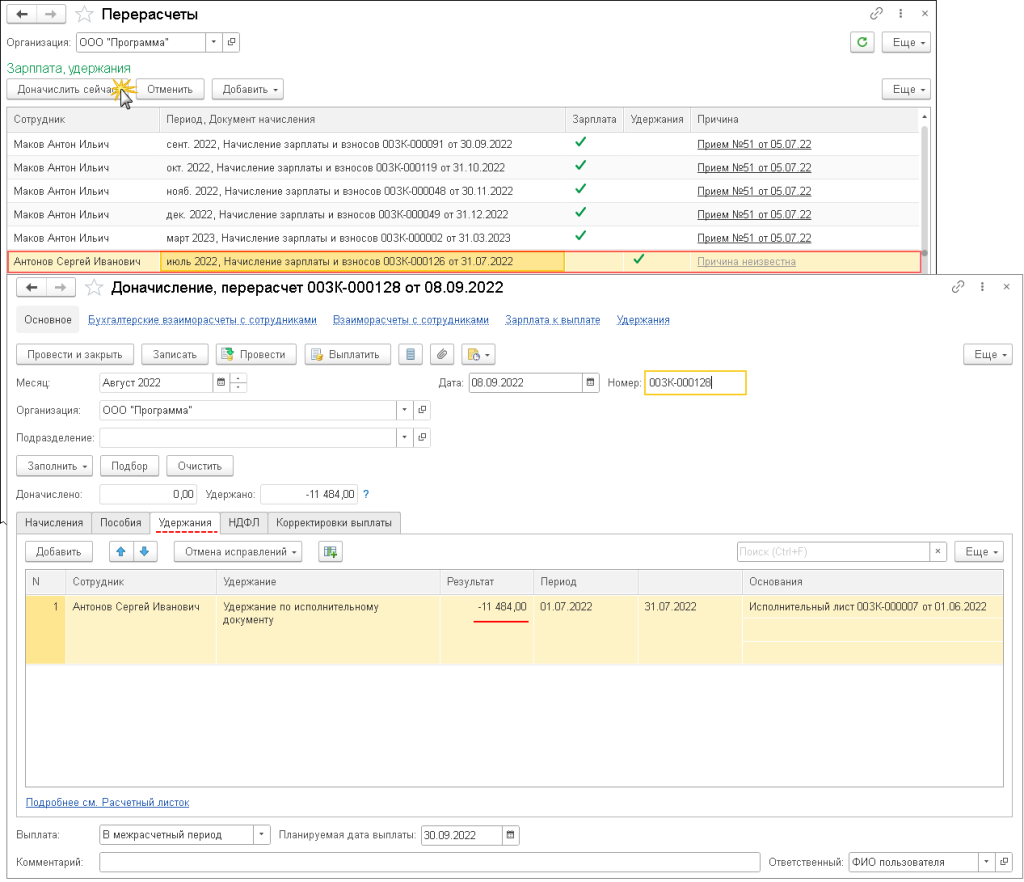Screen dimensions: 1024x882
Task: Copy link icon in Перерасчеты window
Action: coord(876,13)
